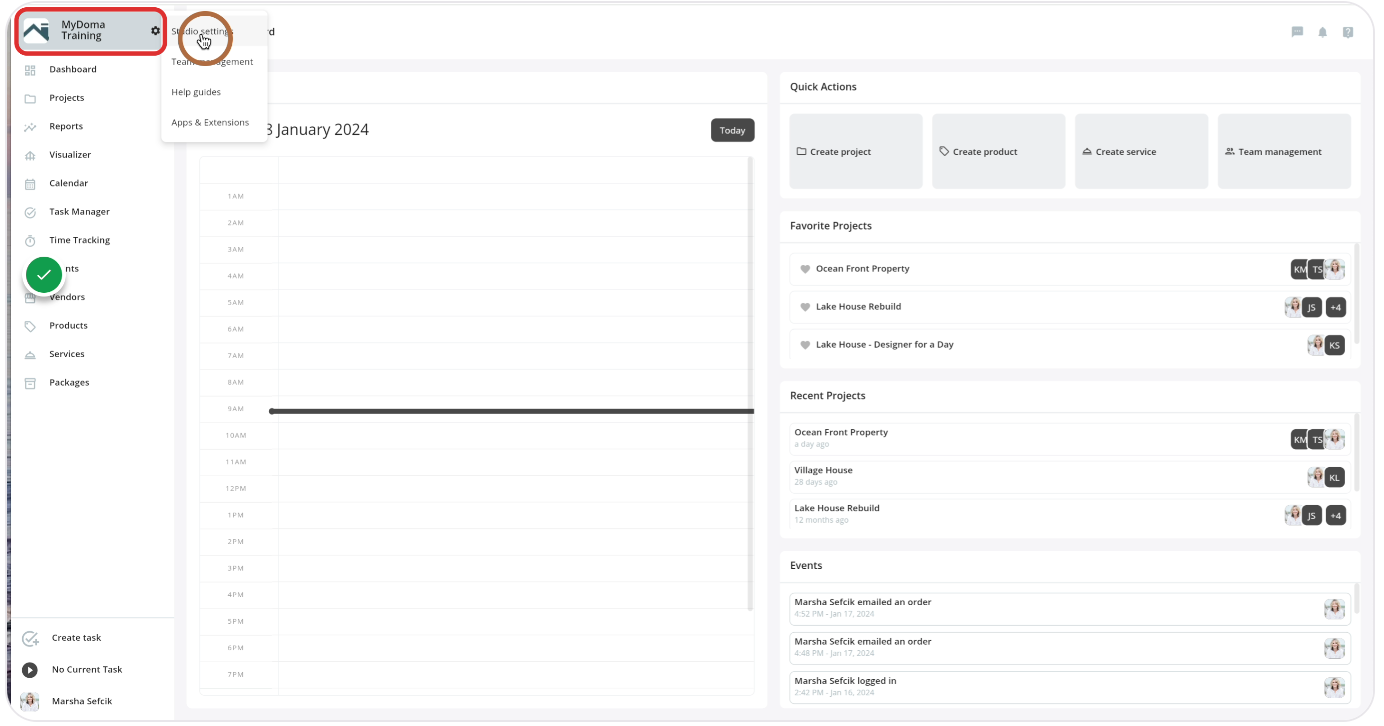Click the Dashboard sidebar icon
The image size is (1384, 726).
30,70
